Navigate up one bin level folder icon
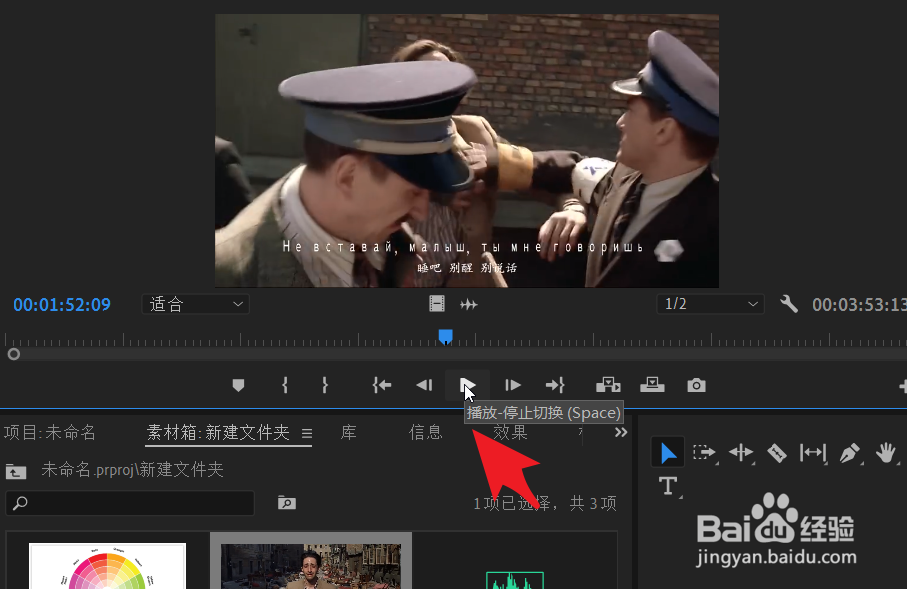 pyautogui.click(x=16, y=472)
